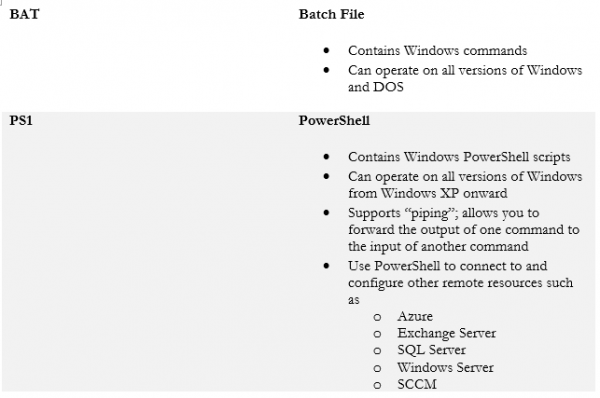Screen dimensions: 600x398
Task: Click the bullet before 'Contains Windows commands'
Action: 326,50
